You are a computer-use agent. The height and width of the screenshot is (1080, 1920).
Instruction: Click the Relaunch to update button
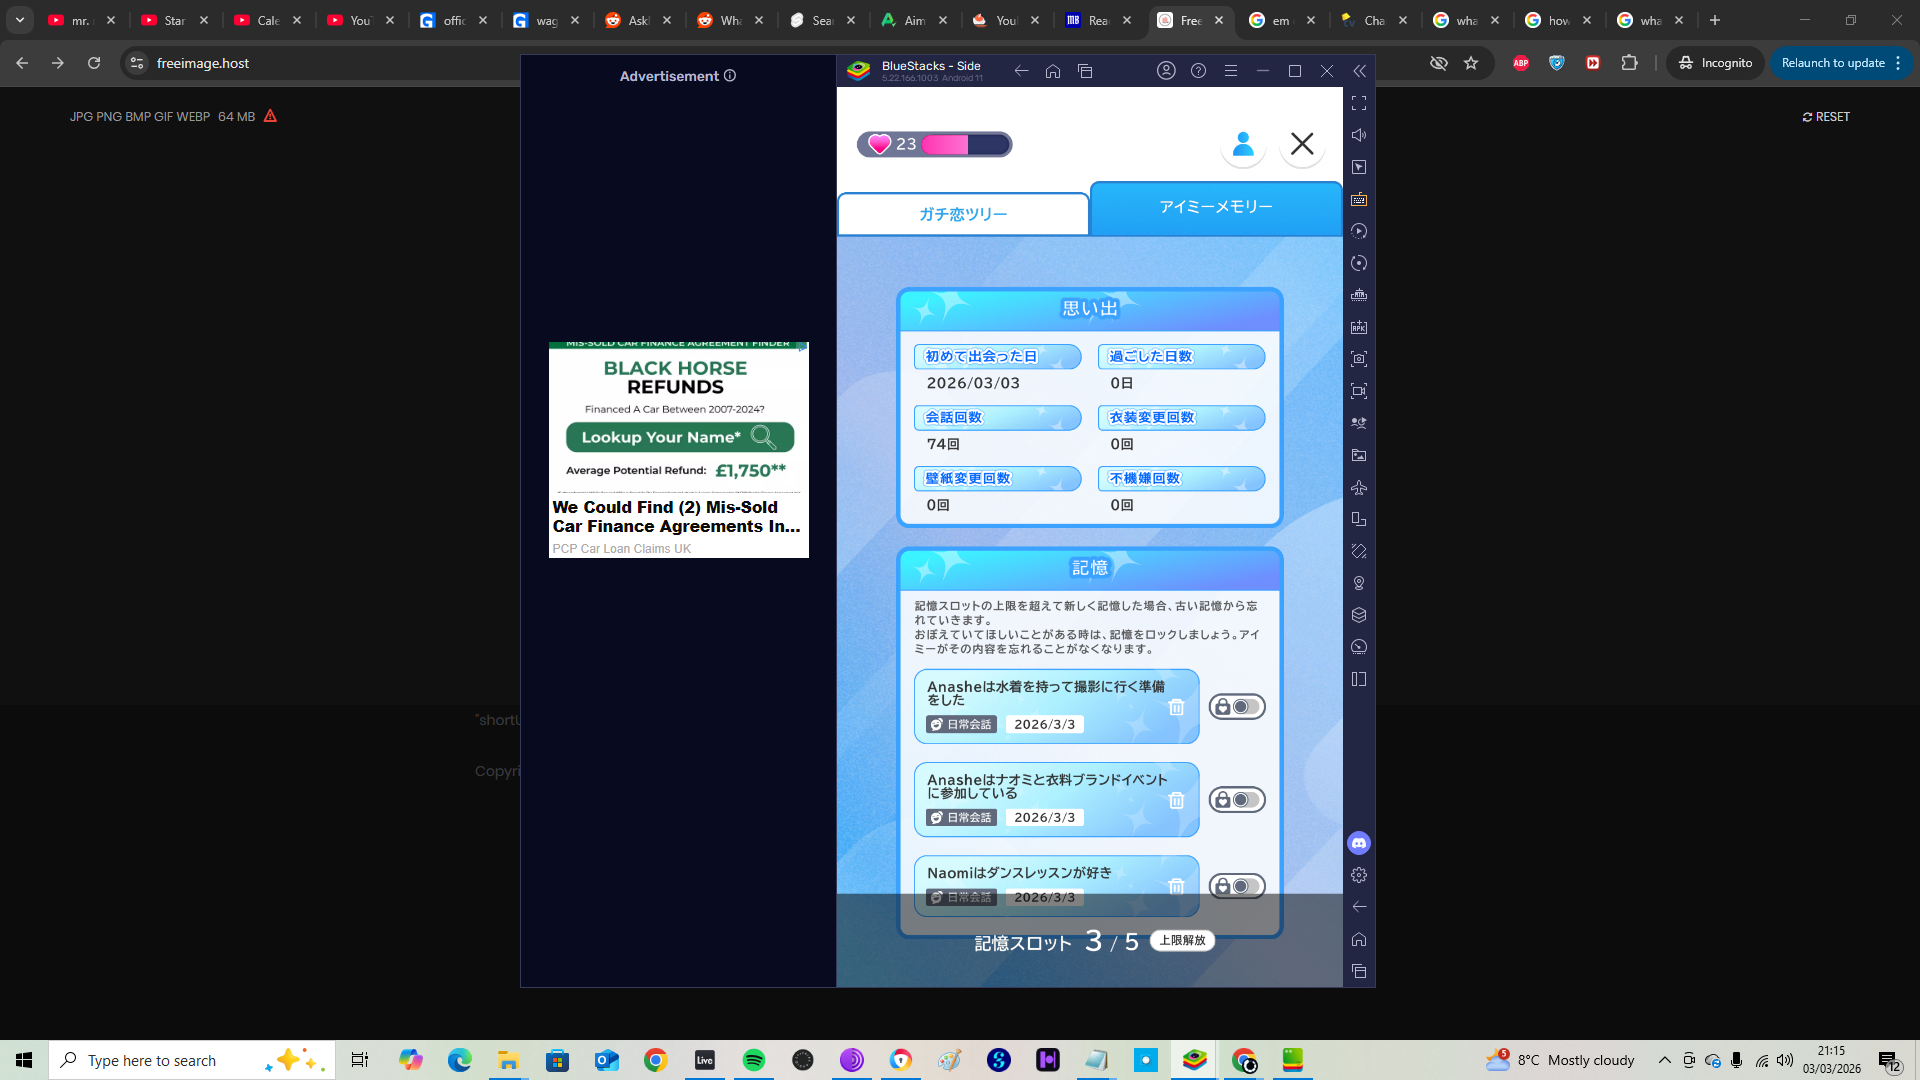pos(1833,63)
